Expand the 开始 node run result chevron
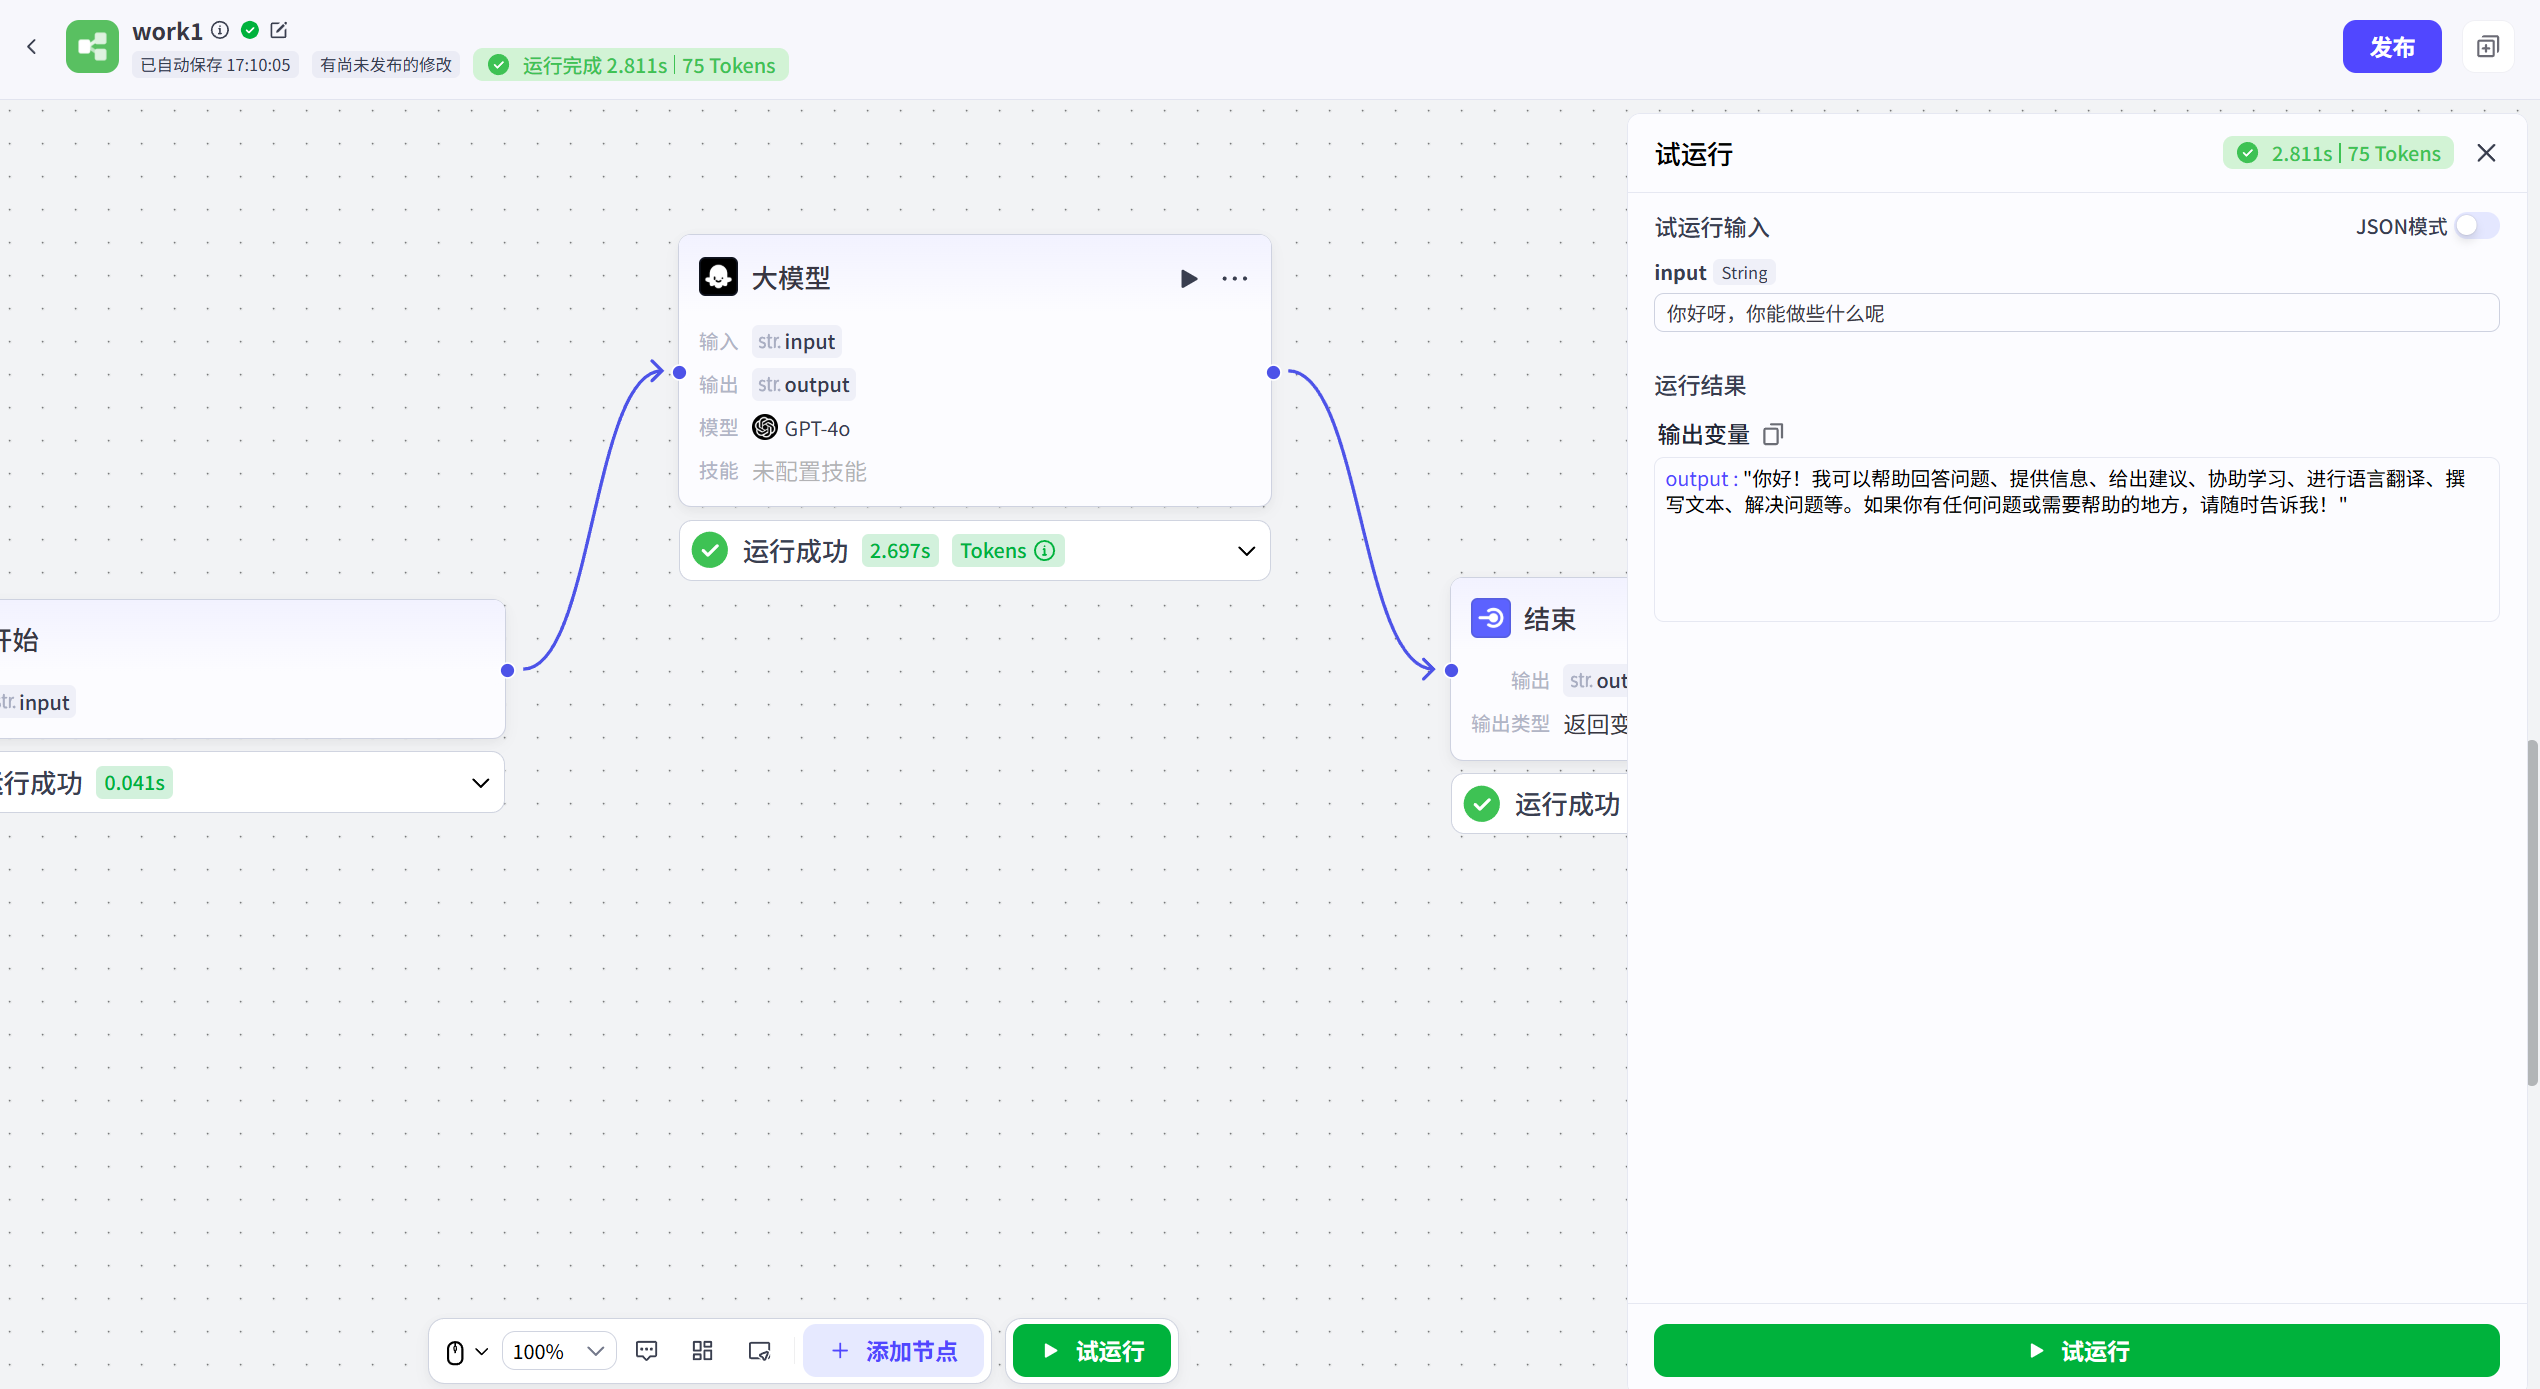The height and width of the screenshot is (1389, 2540). click(x=480, y=783)
